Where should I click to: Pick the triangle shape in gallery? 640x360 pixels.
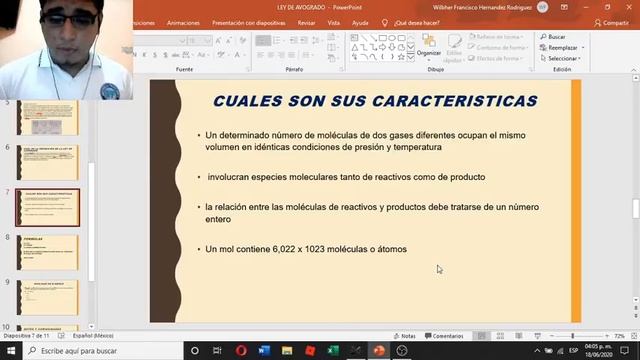click(354, 48)
